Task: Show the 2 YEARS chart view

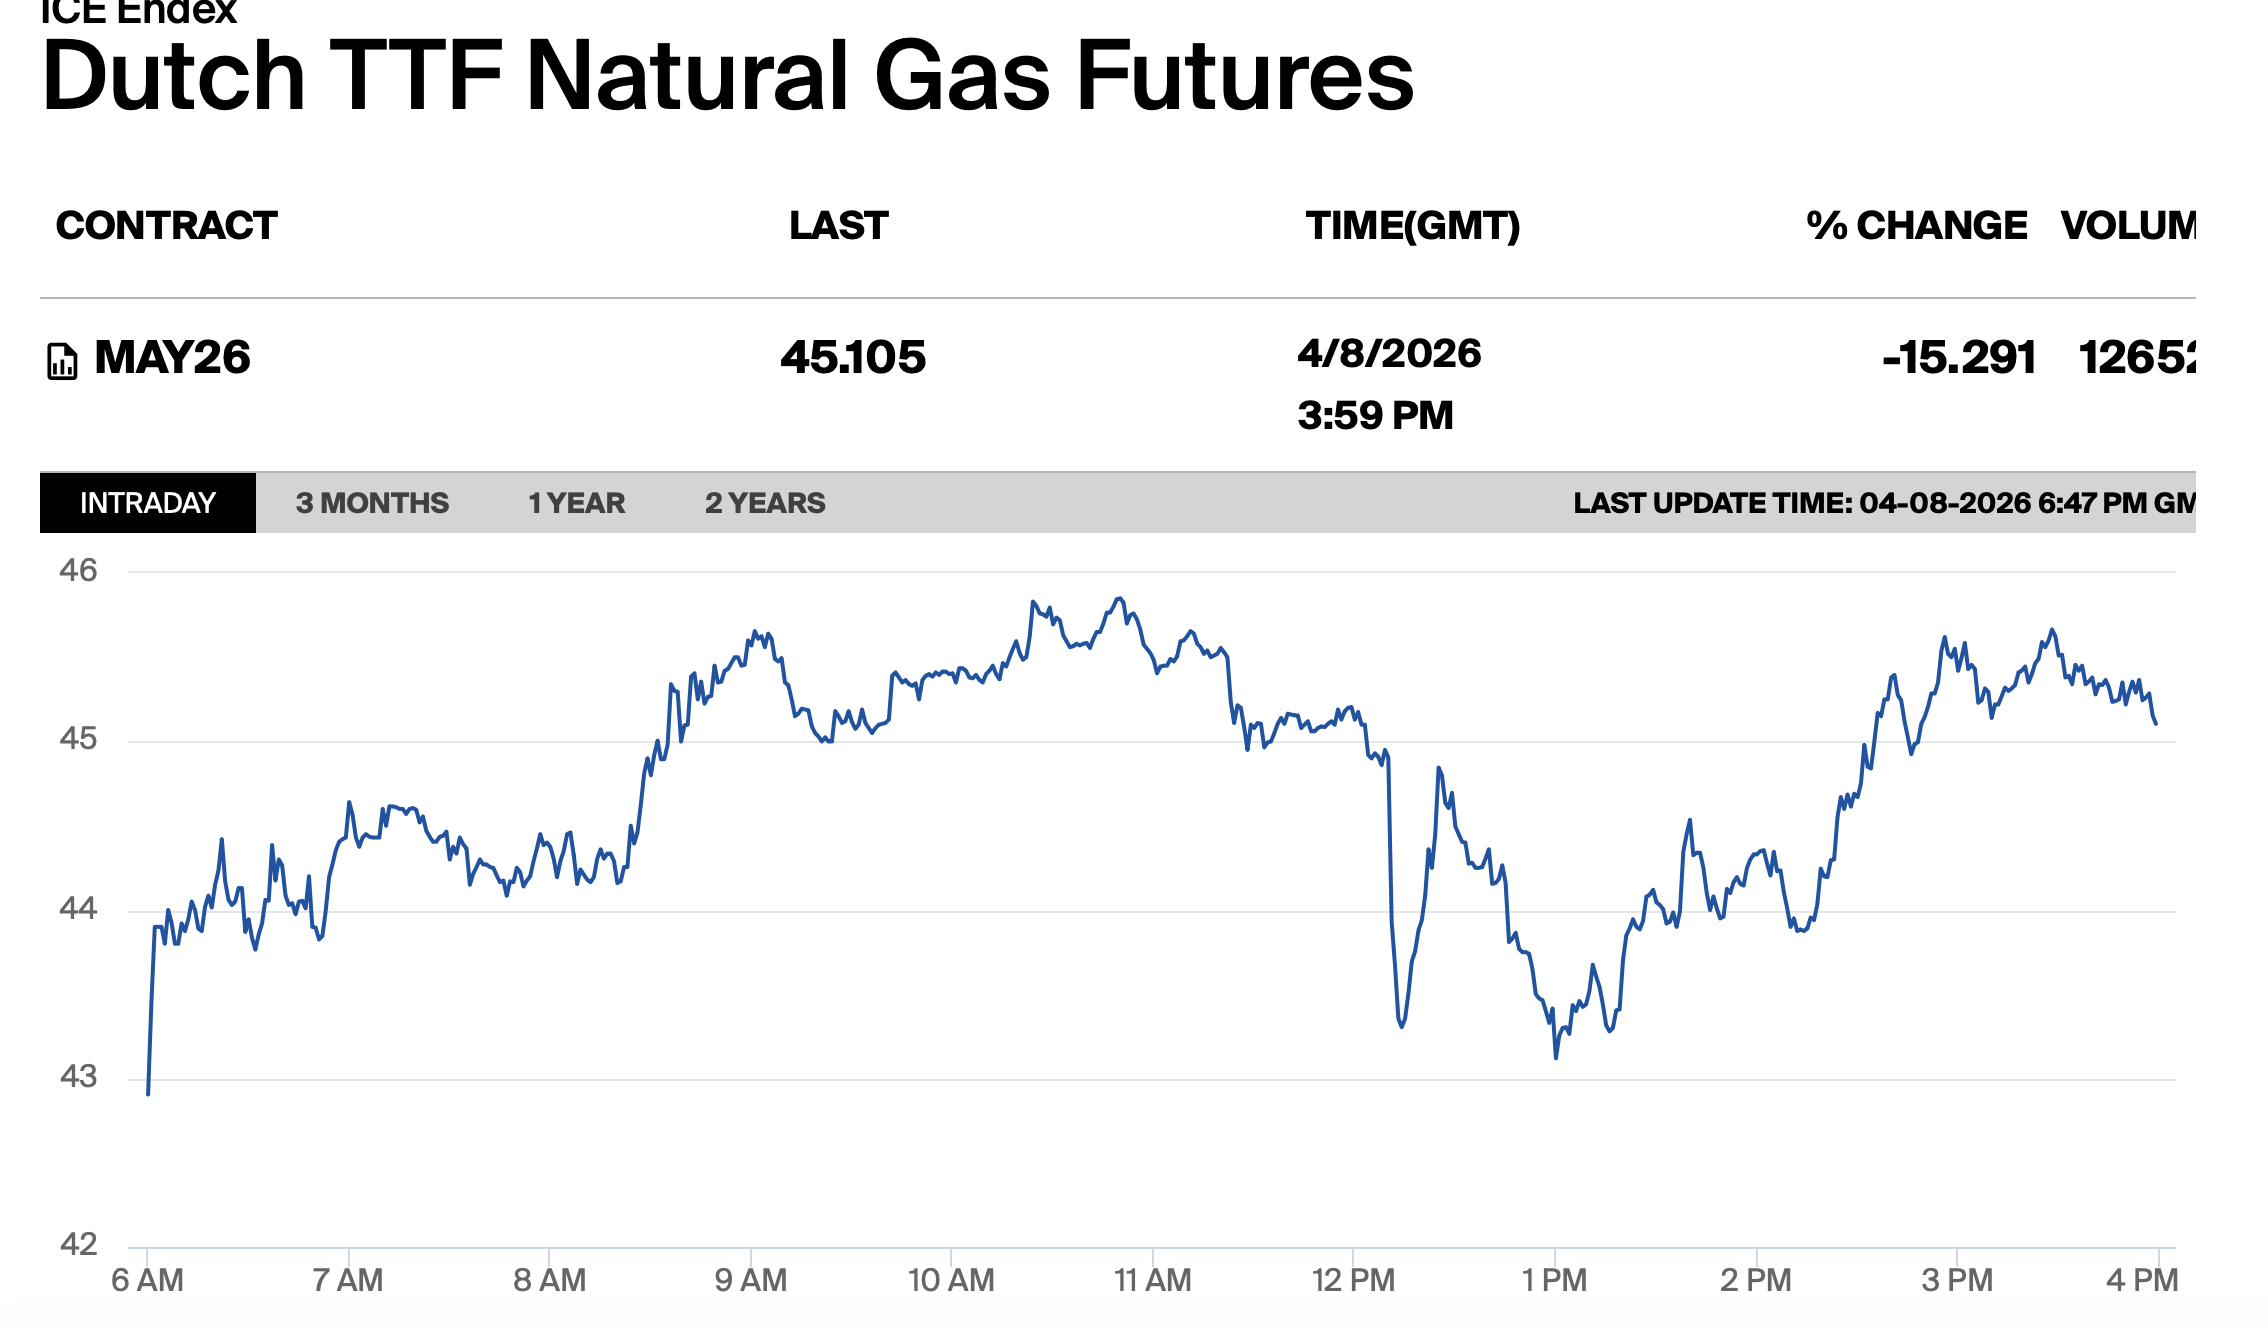Action: pos(765,503)
